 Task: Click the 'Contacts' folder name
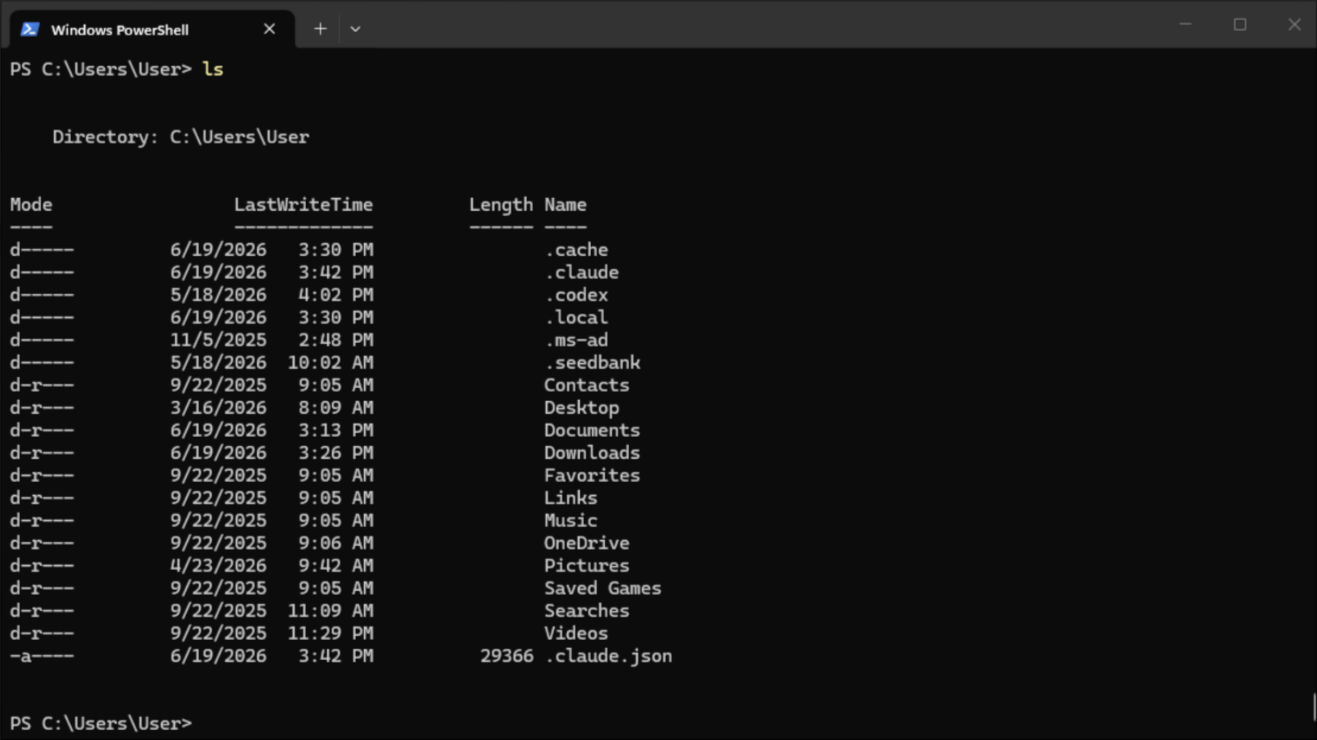[x=587, y=385]
